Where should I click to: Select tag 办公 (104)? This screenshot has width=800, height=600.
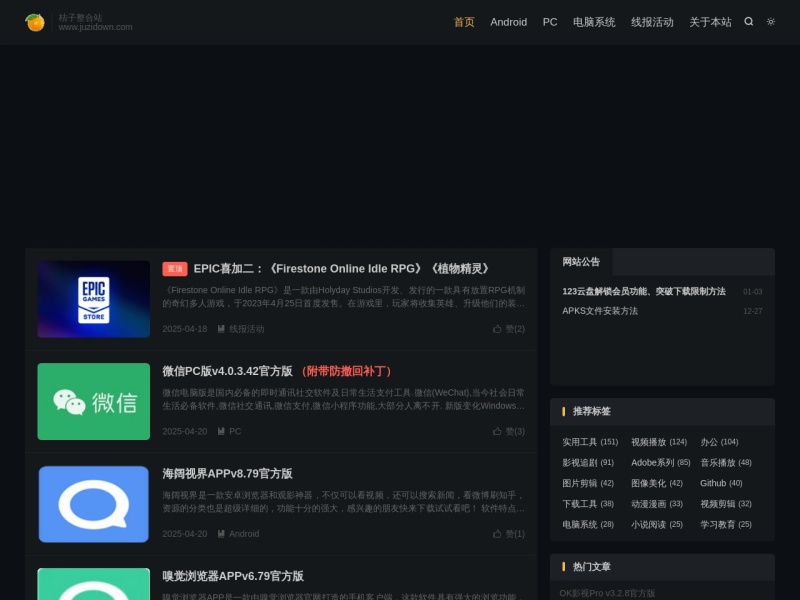[x=719, y=442]
